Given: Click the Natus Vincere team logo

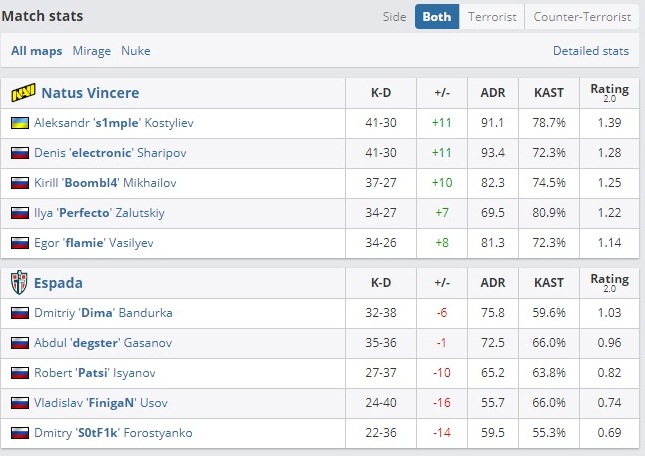Looking at the screenshot, I should click(x=22, y=93).
